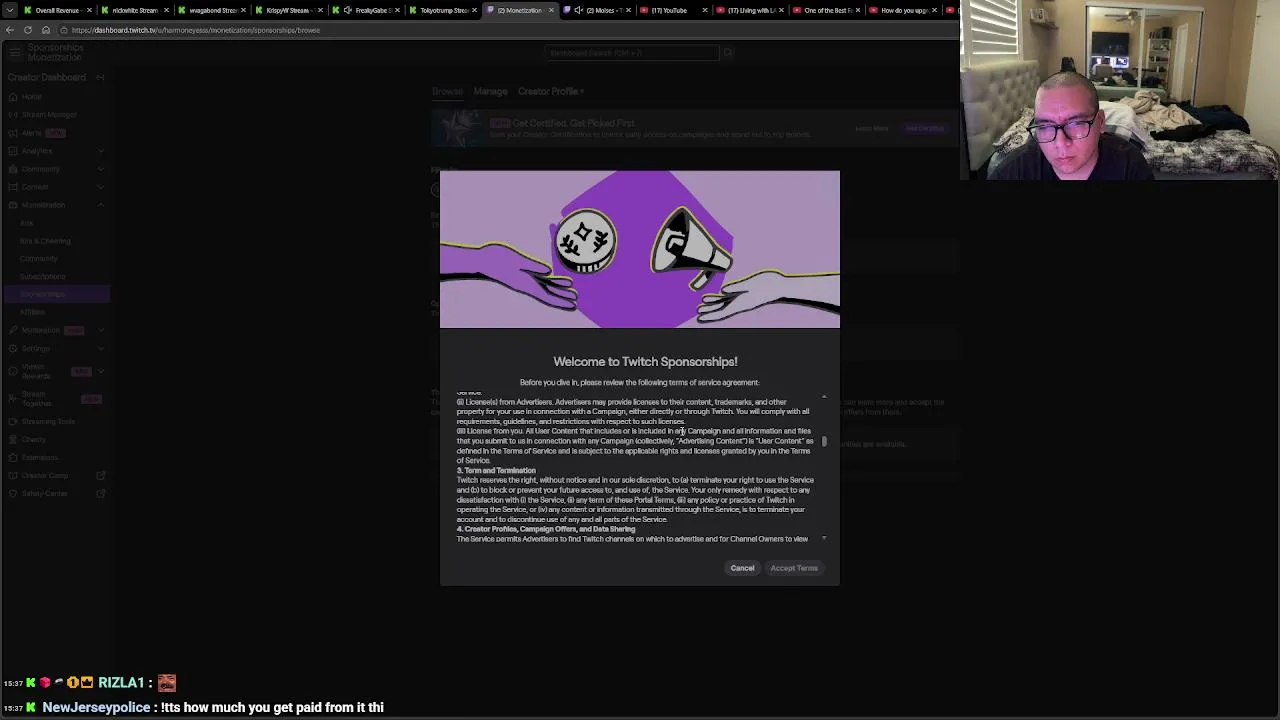Close the (2) Monetization browser tab
1280x720 pixels.
coord(551,10)
